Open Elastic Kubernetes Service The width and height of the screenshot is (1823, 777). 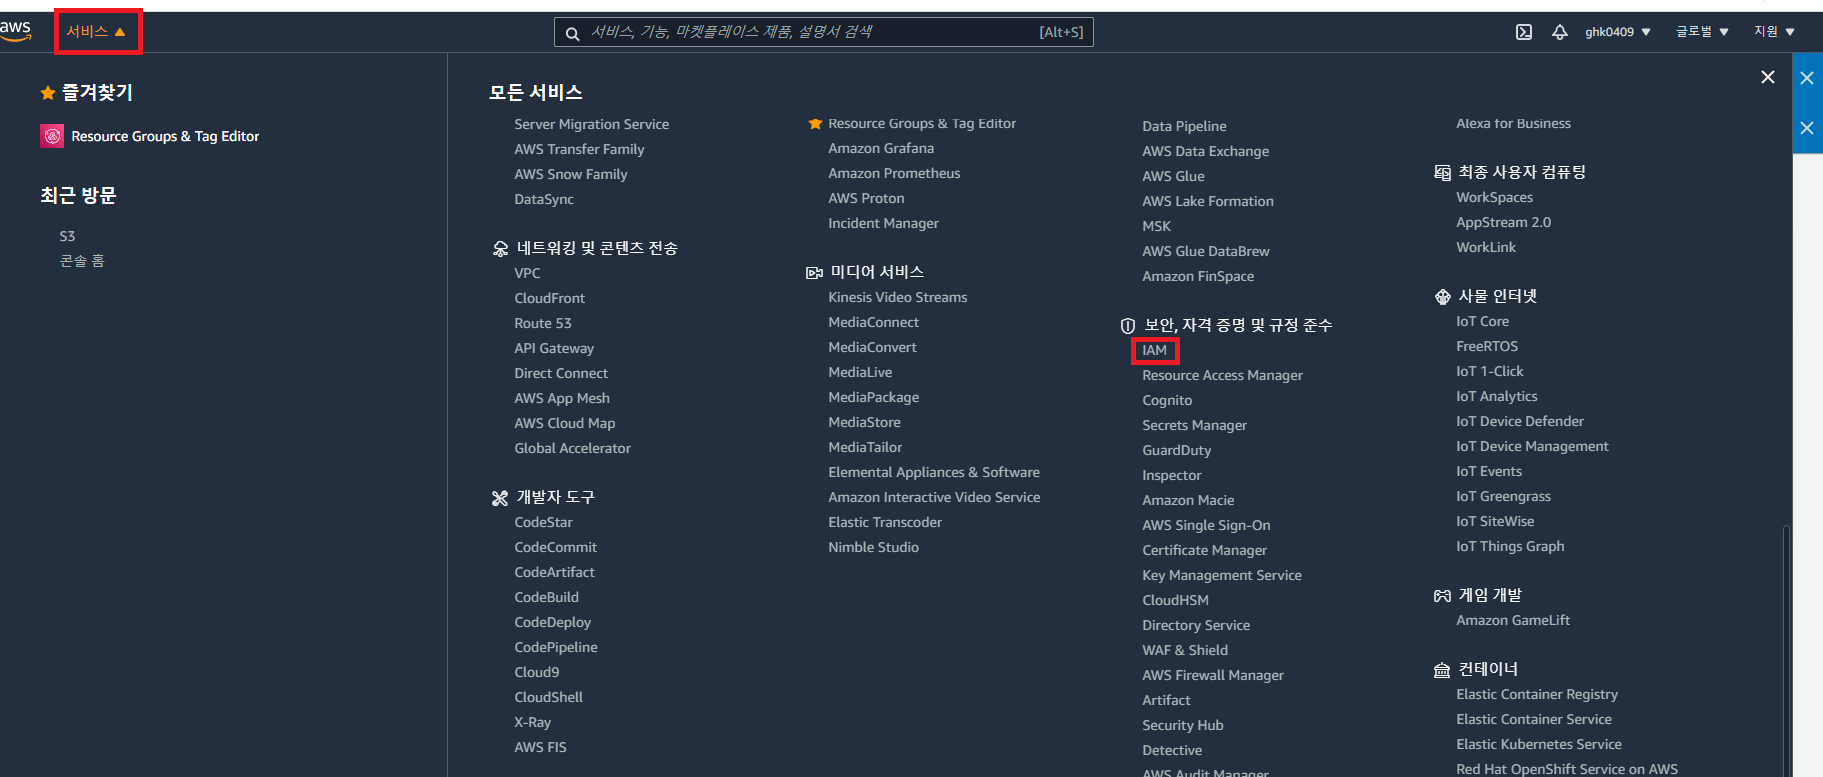(1539, 744)
